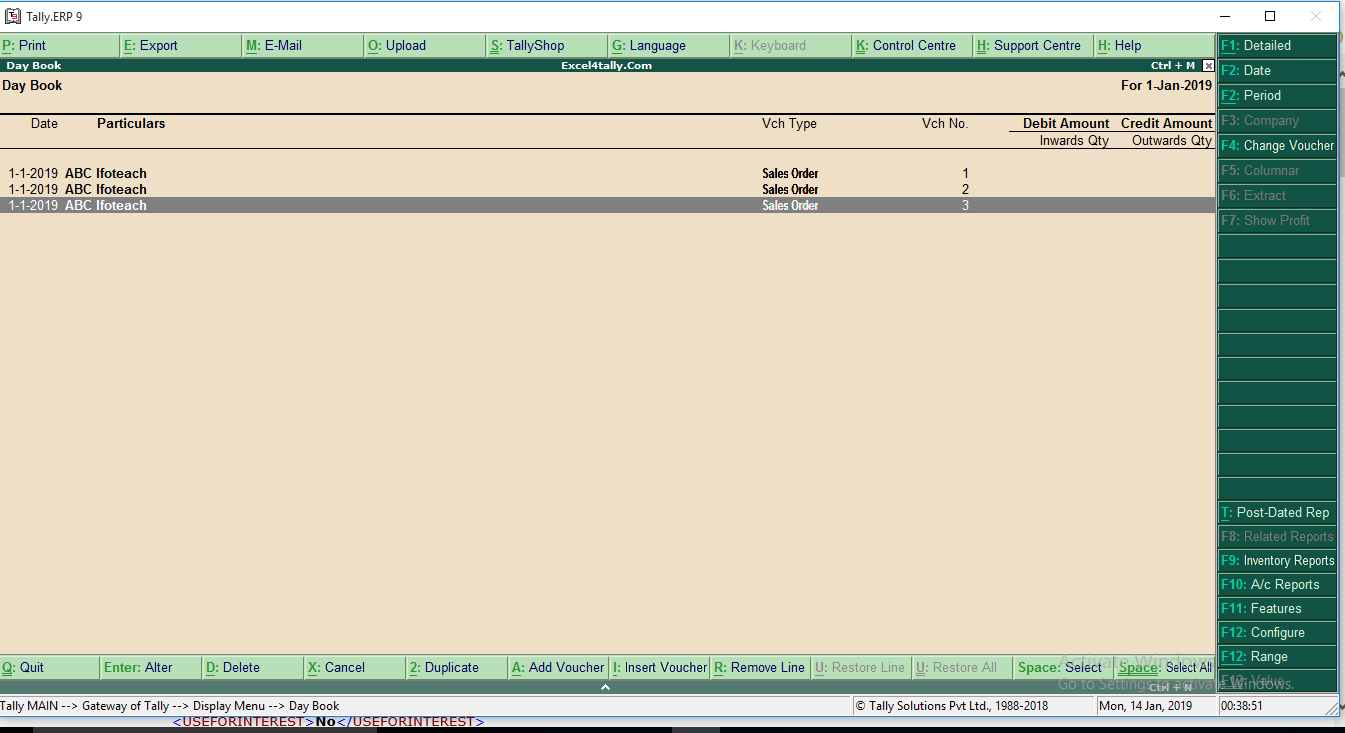The width and height of the screenshot is (1345, 733).
Task: Maximize the Tally.ERP 9 window
Action: click(x=1270, y=16)
